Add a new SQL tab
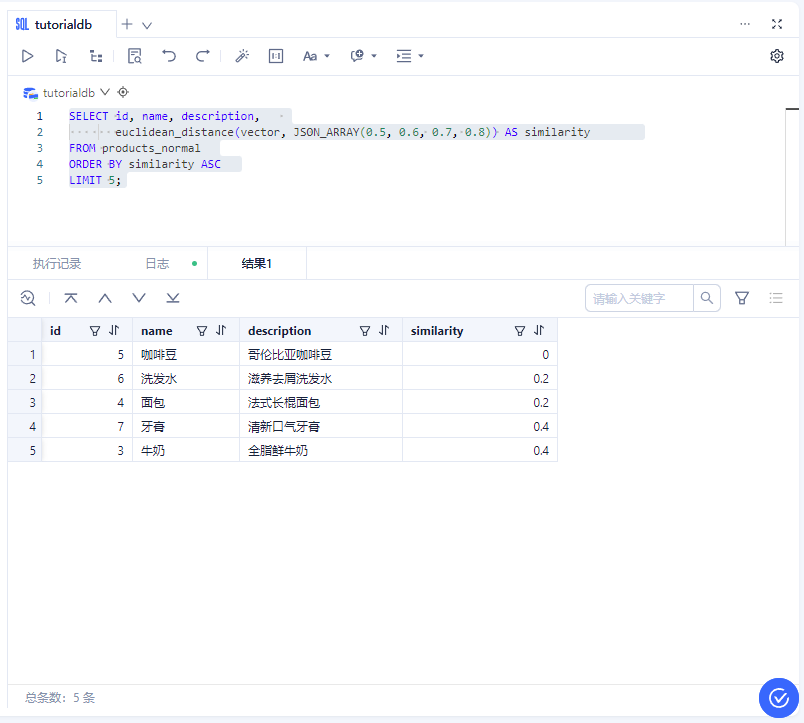Viewport: 804px width, 723px height. [127, 24]
